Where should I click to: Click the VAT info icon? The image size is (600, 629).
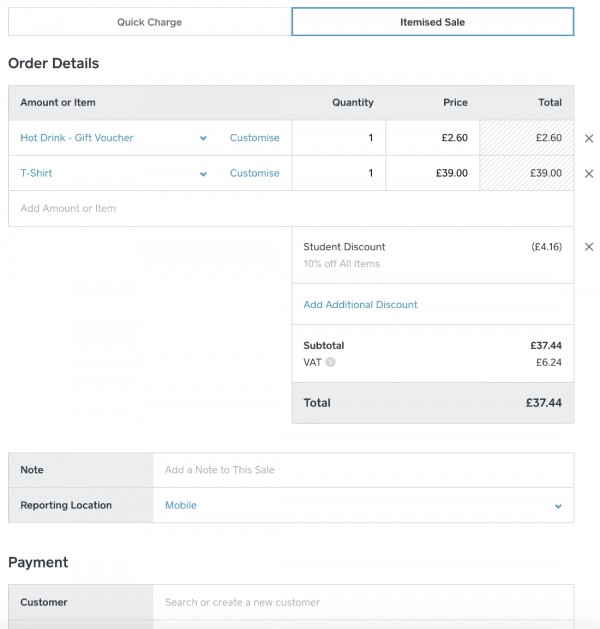point(331,362)
